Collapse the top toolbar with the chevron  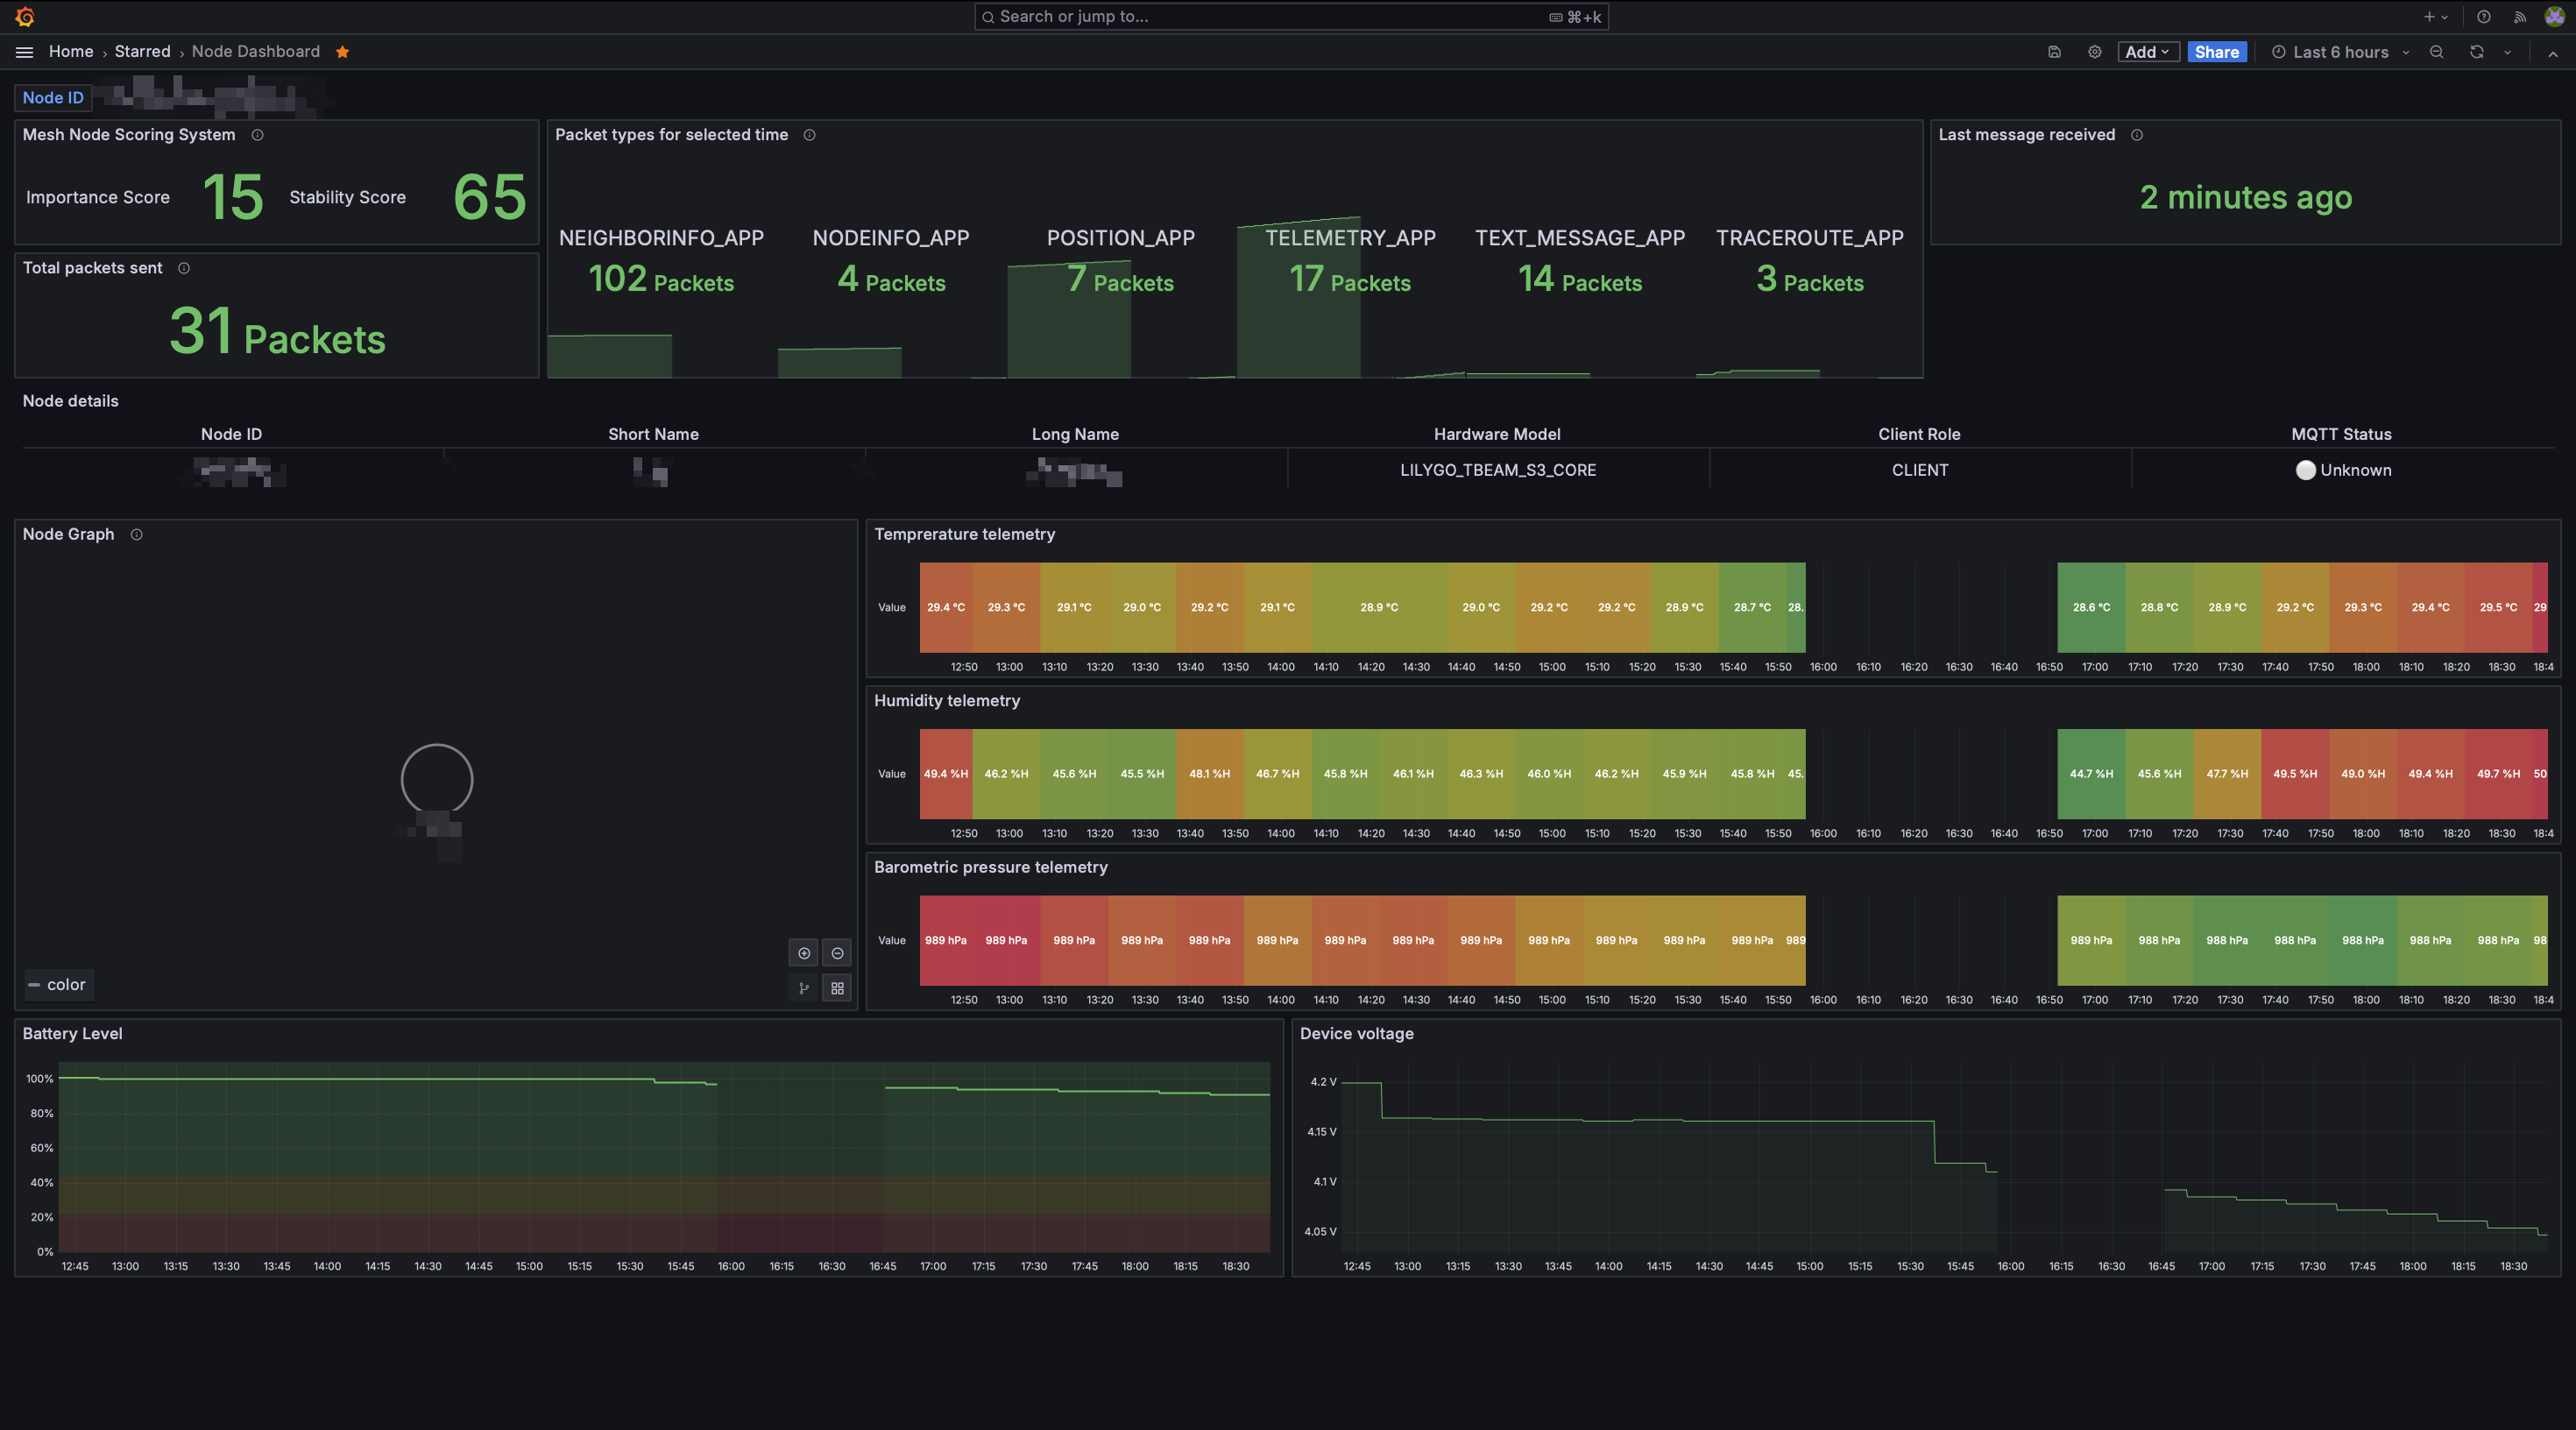tap(2552, 53)
